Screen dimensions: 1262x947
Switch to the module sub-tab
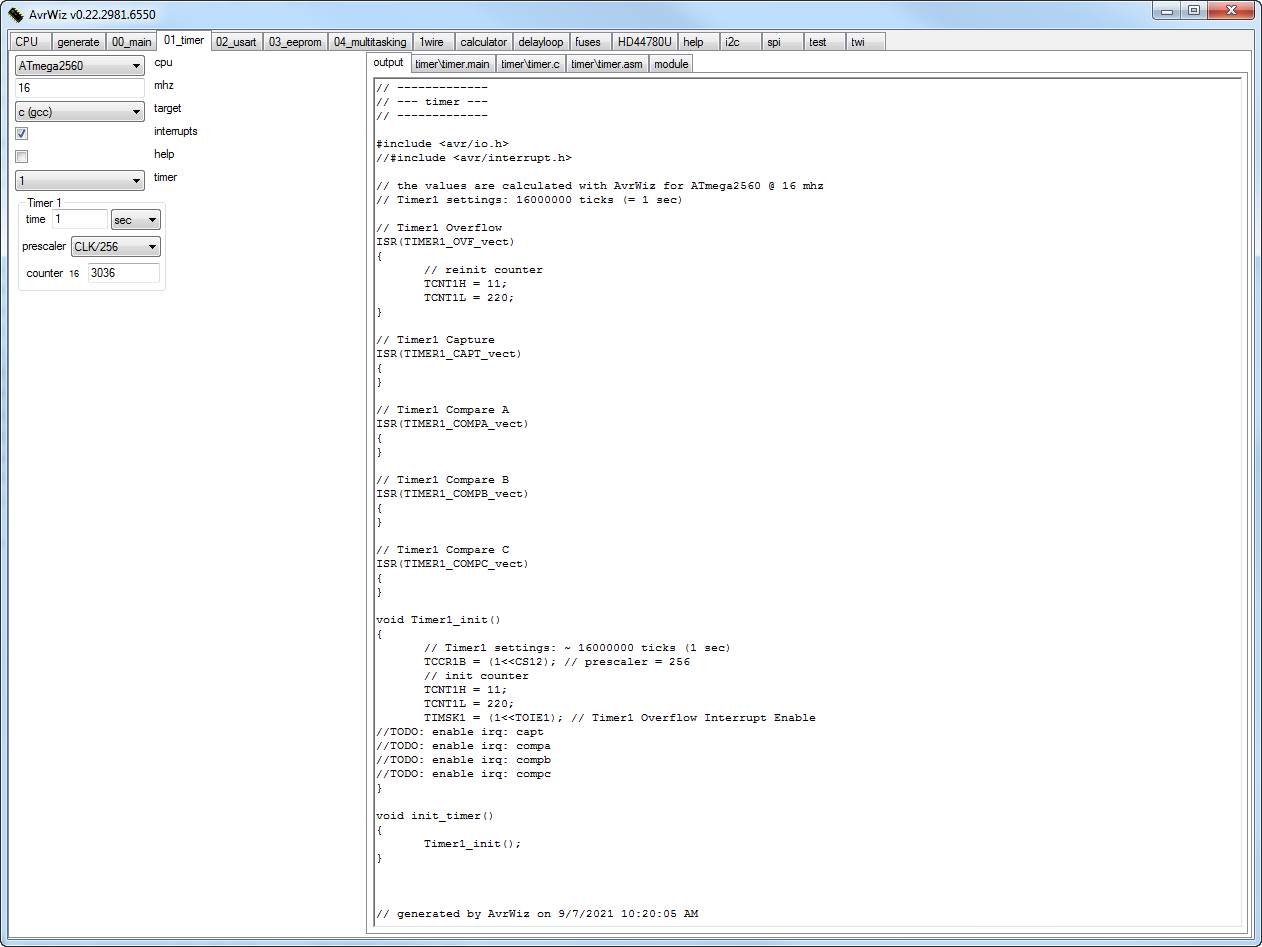[x=671, y=64]
